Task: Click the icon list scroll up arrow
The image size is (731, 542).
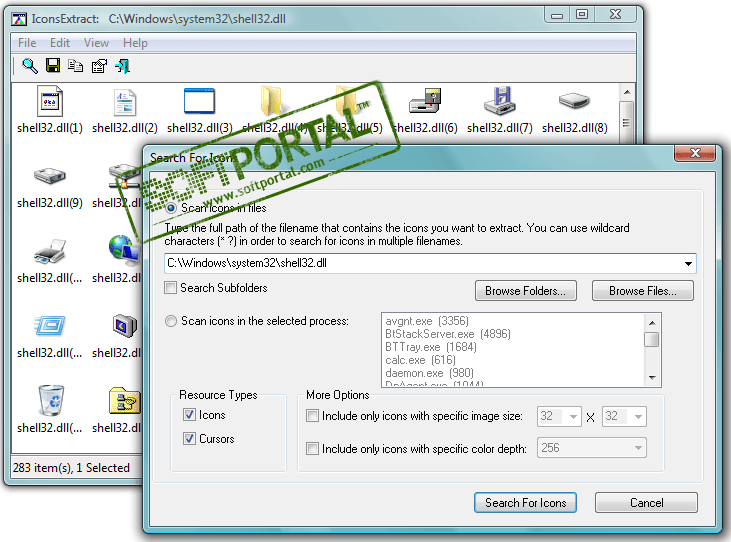Action: (627, 92)
